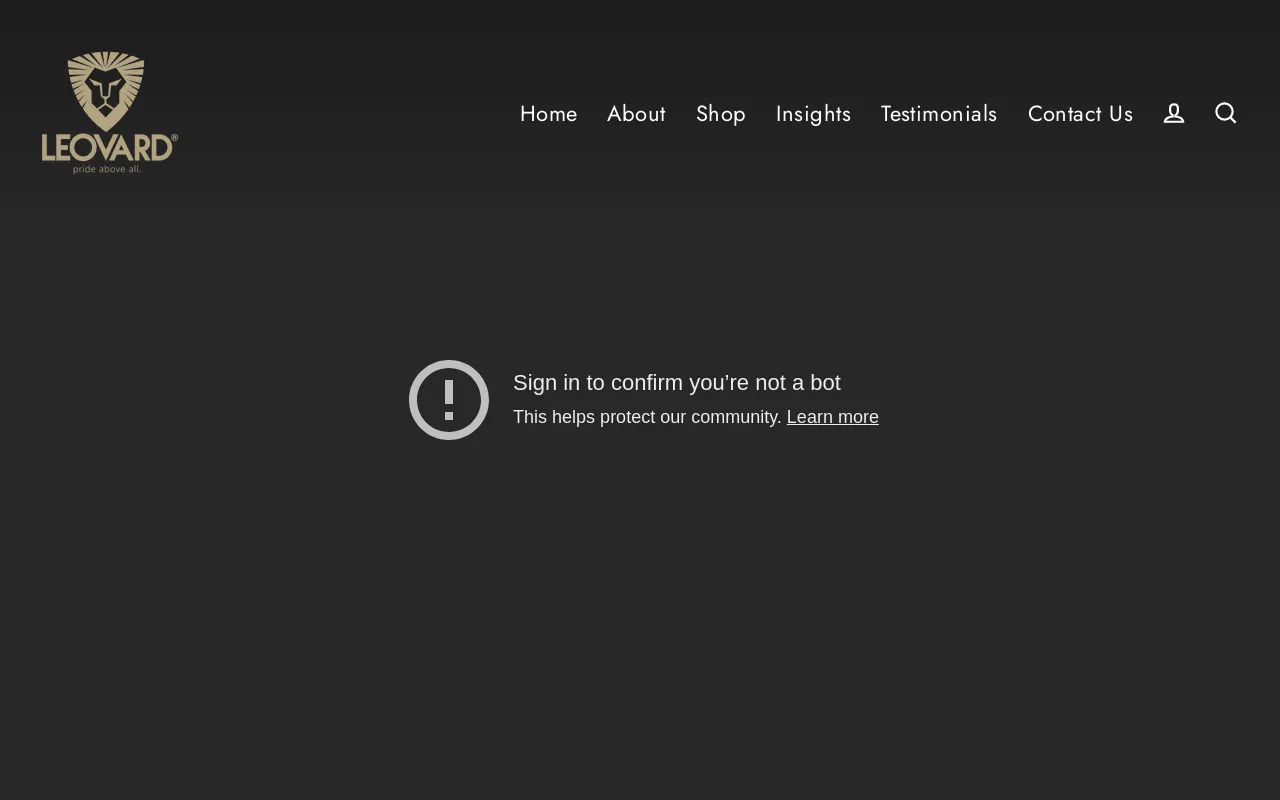Open the About page
This screenshot has width=1280, height=800.
(x=636, y=113)
